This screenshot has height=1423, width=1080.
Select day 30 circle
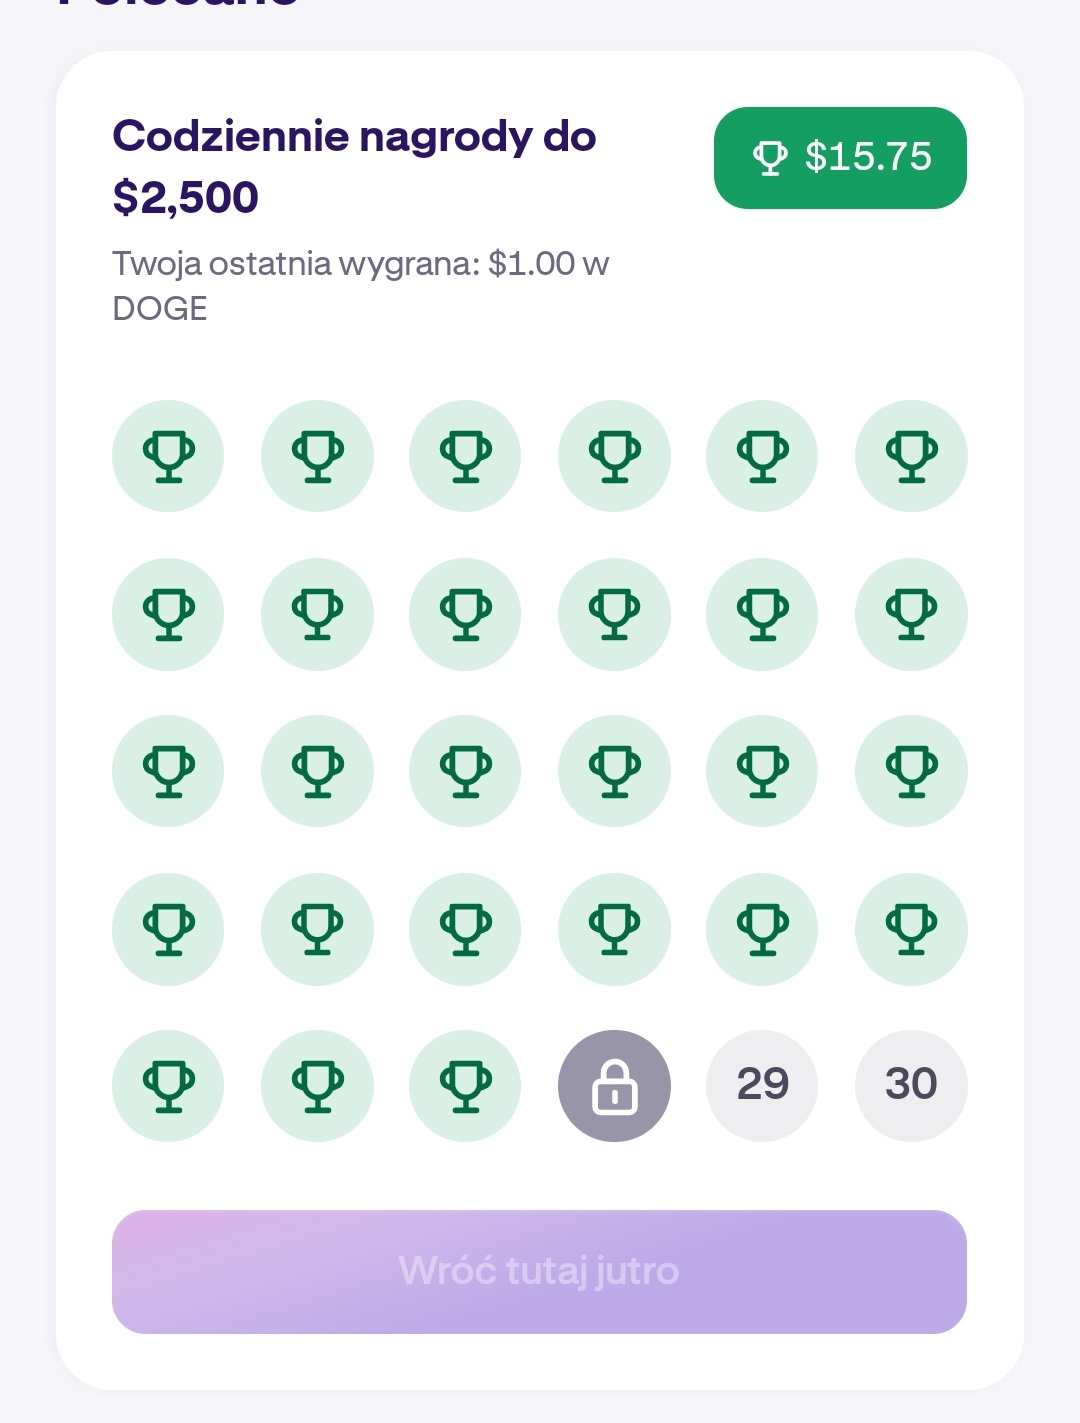tap(911, 1086)
